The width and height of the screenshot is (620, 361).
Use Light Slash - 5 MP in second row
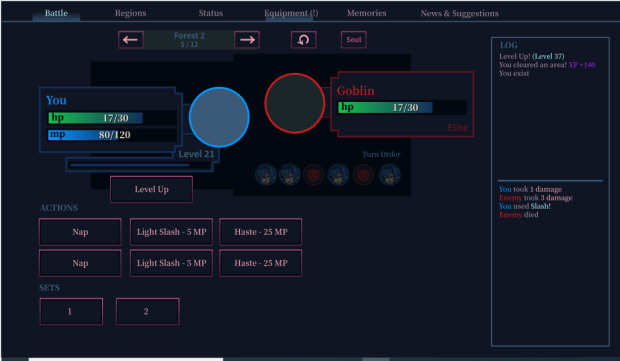coord(172,263)
